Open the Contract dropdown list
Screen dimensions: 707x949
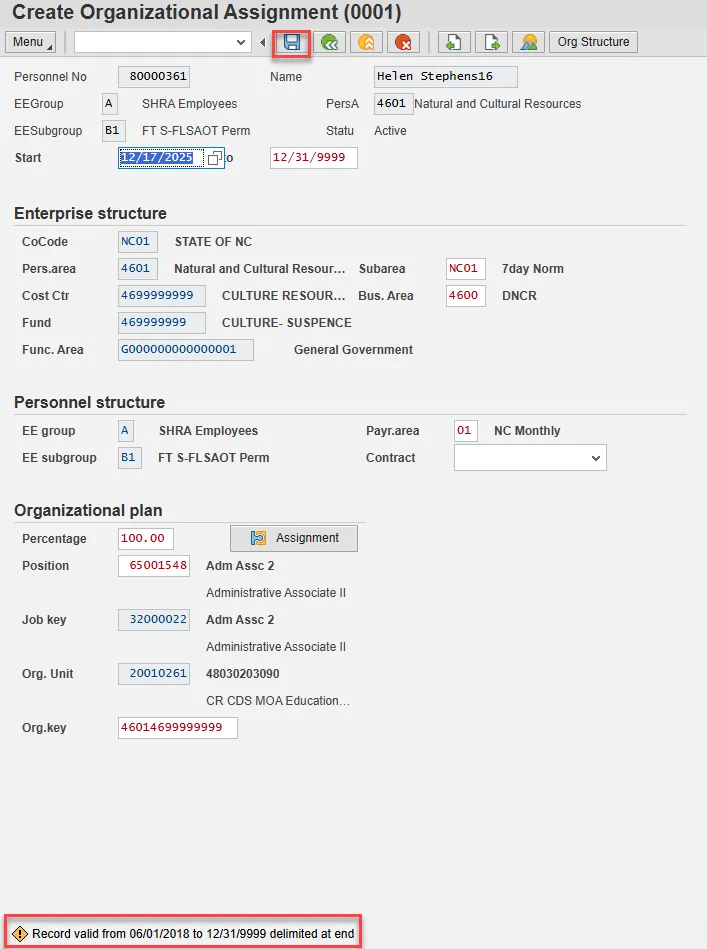coord(596,458)
